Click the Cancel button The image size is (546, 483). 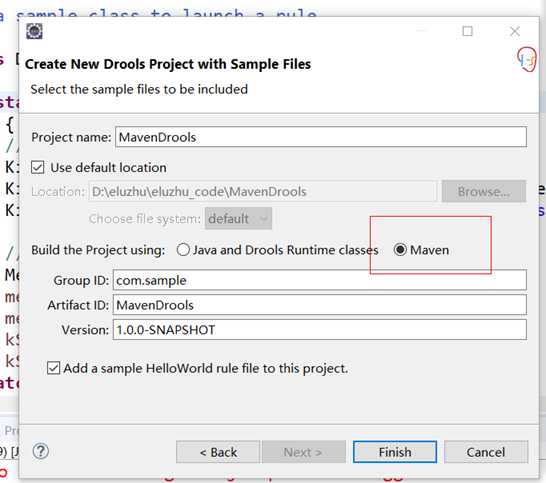(x=486, y=452)
